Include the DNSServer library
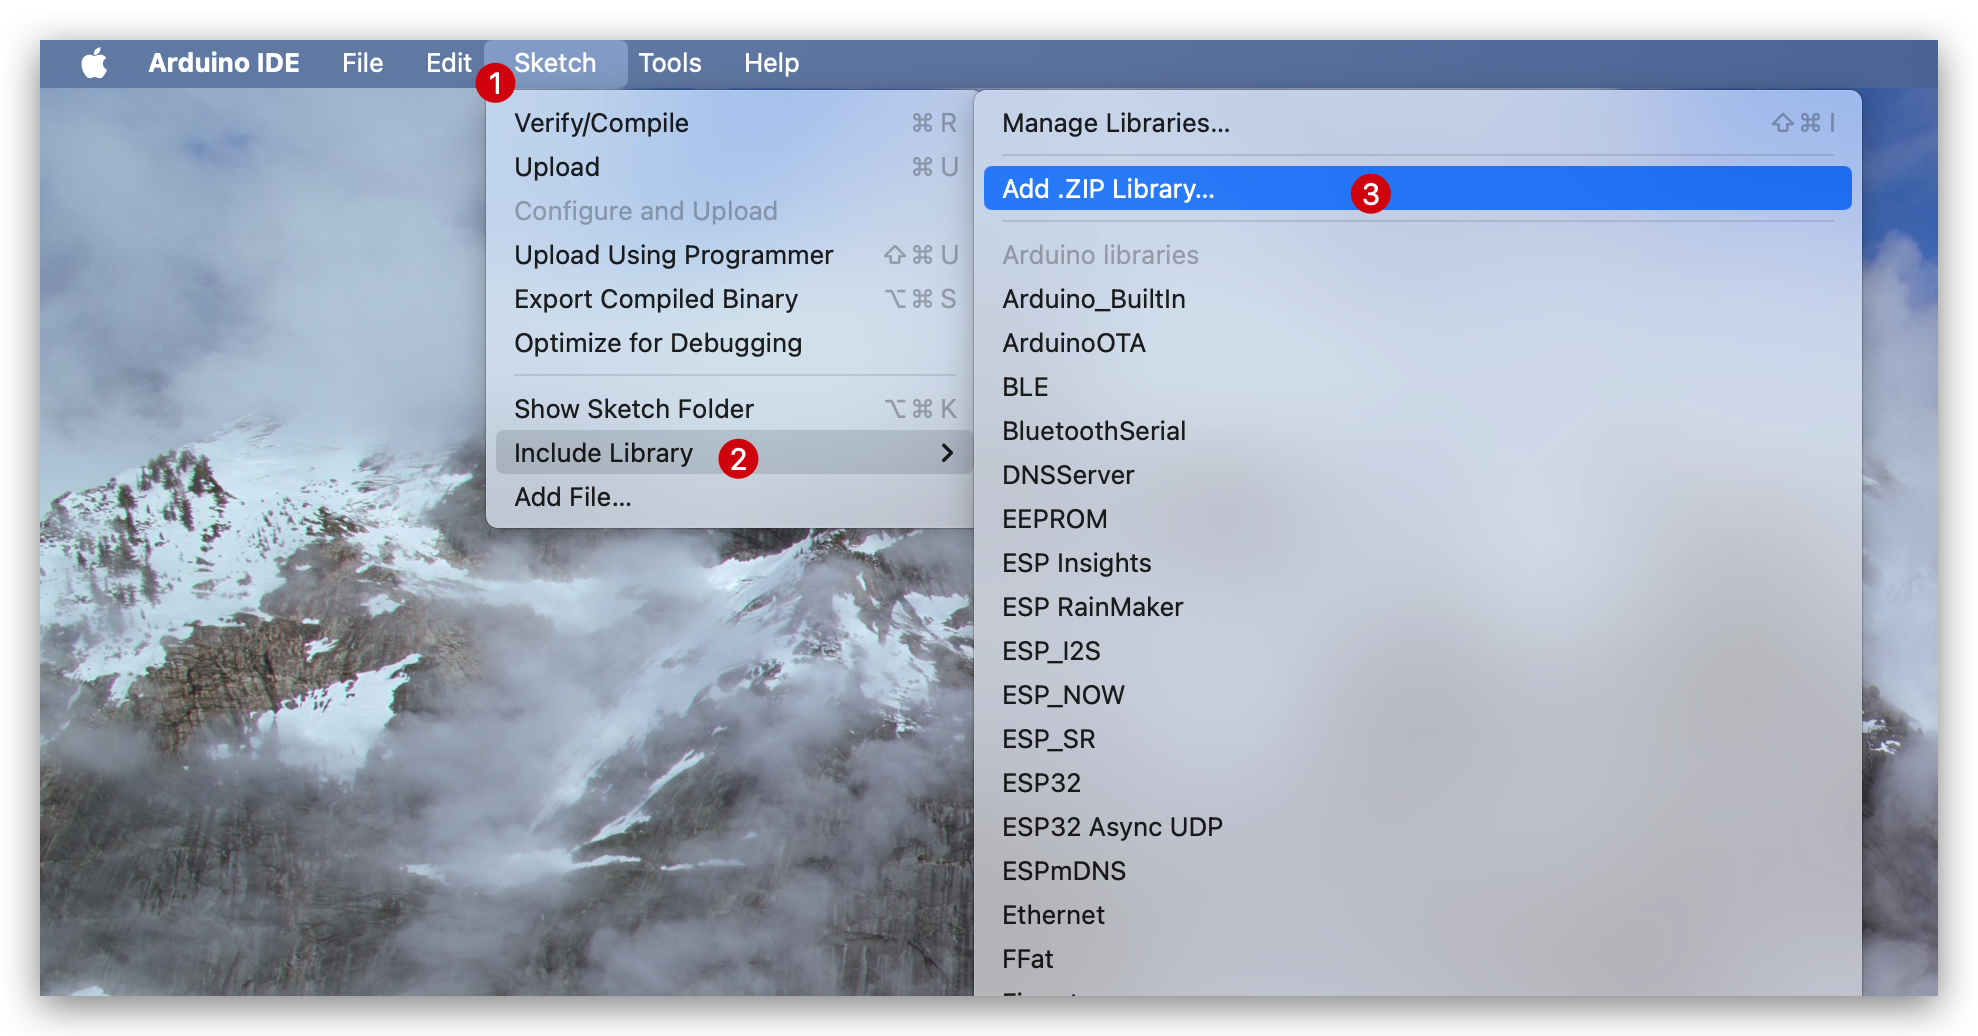 1417,475
